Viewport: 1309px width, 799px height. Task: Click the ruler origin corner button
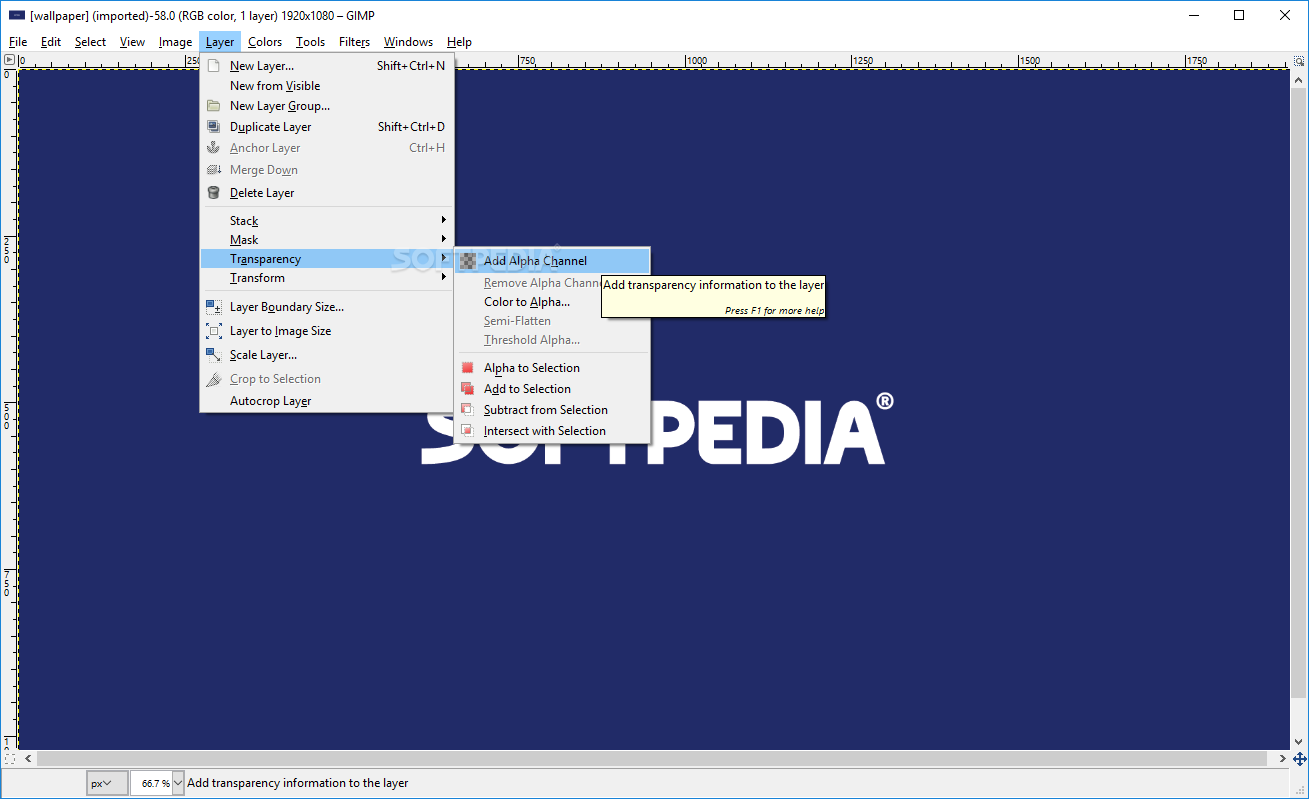(9, 61)
